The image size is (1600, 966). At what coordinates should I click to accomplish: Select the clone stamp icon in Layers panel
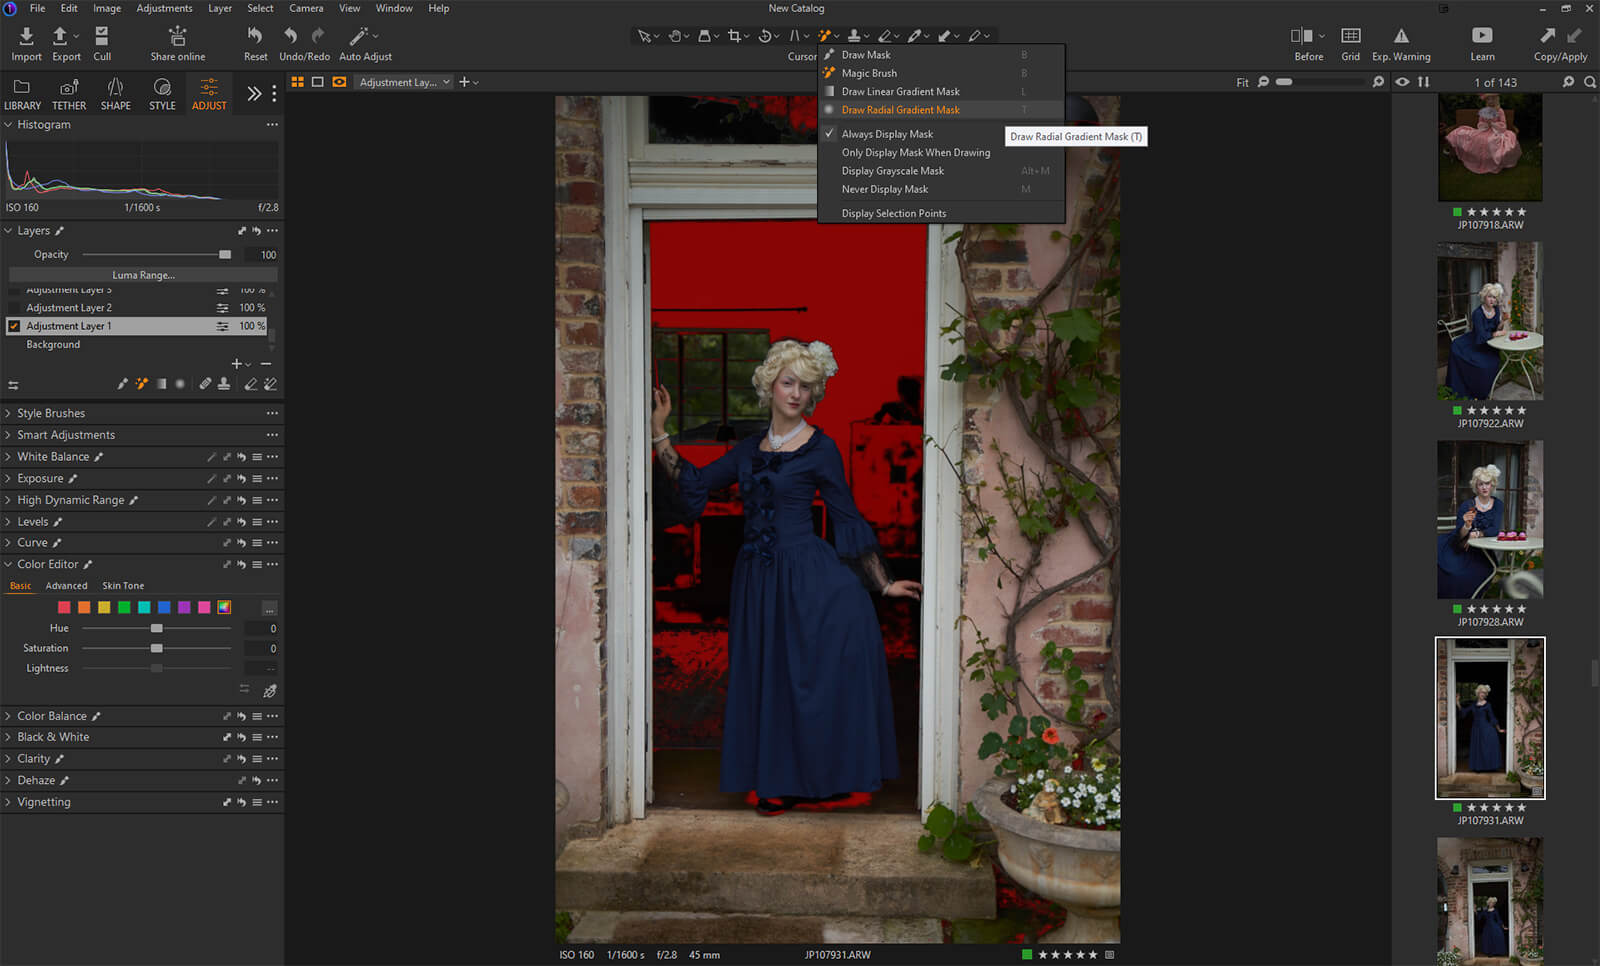tap(224, 384)
